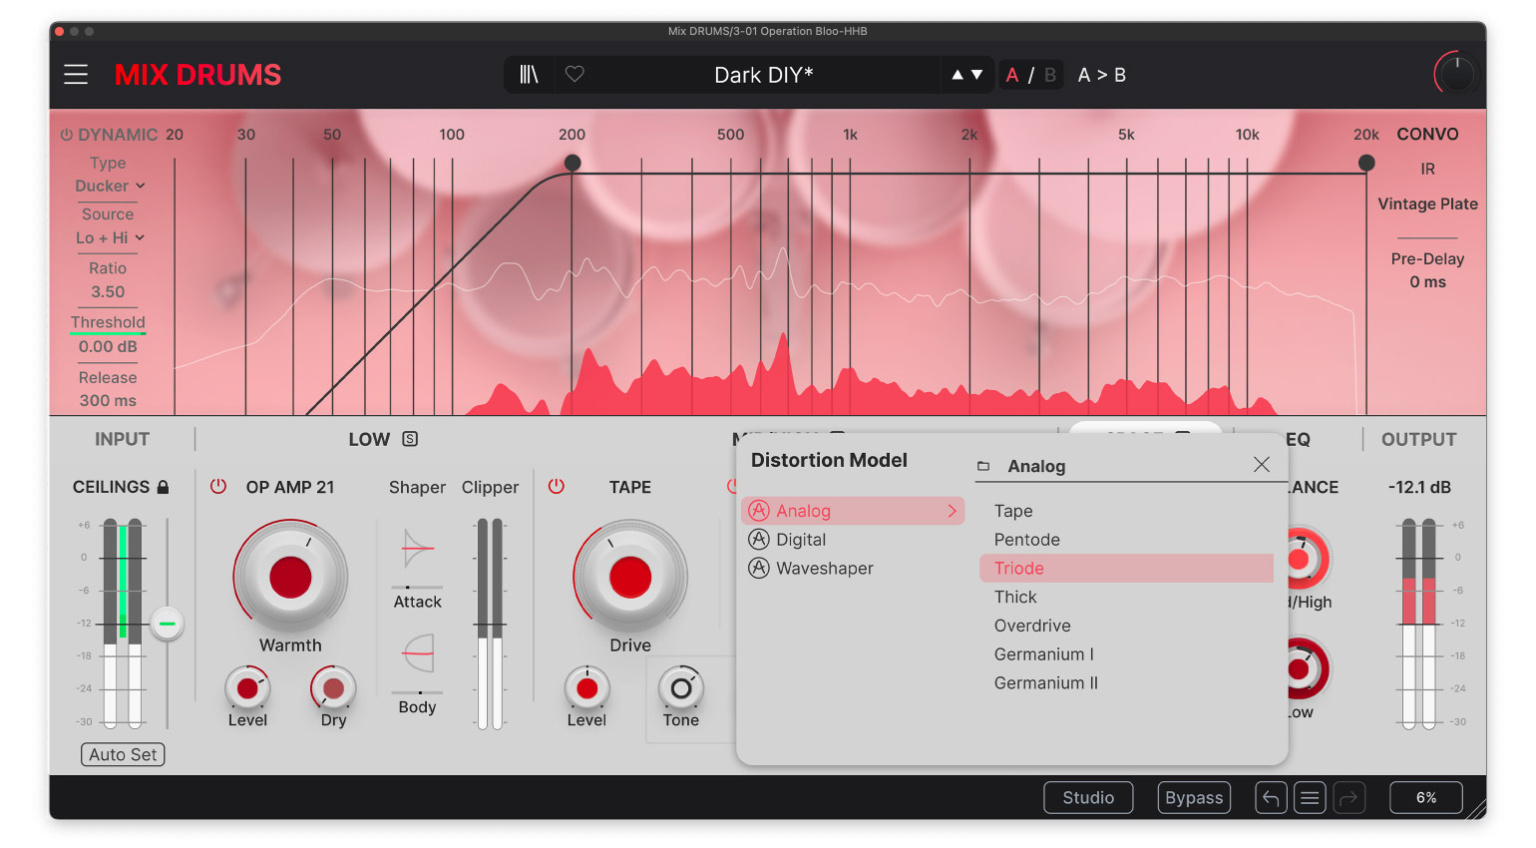Image resolution: width=1536 pixels, height=848 pixels.
Task: Switch to Studio mode
Action: (x=1088, y=797)
